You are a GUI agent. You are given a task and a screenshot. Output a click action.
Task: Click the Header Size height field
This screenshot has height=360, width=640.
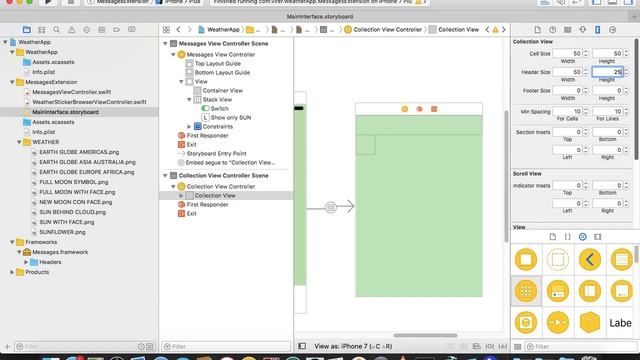(x=608, y=72)
